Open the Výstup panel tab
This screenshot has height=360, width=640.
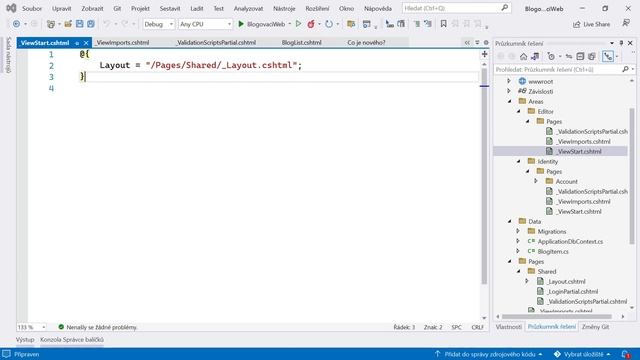tap(25, 340)
